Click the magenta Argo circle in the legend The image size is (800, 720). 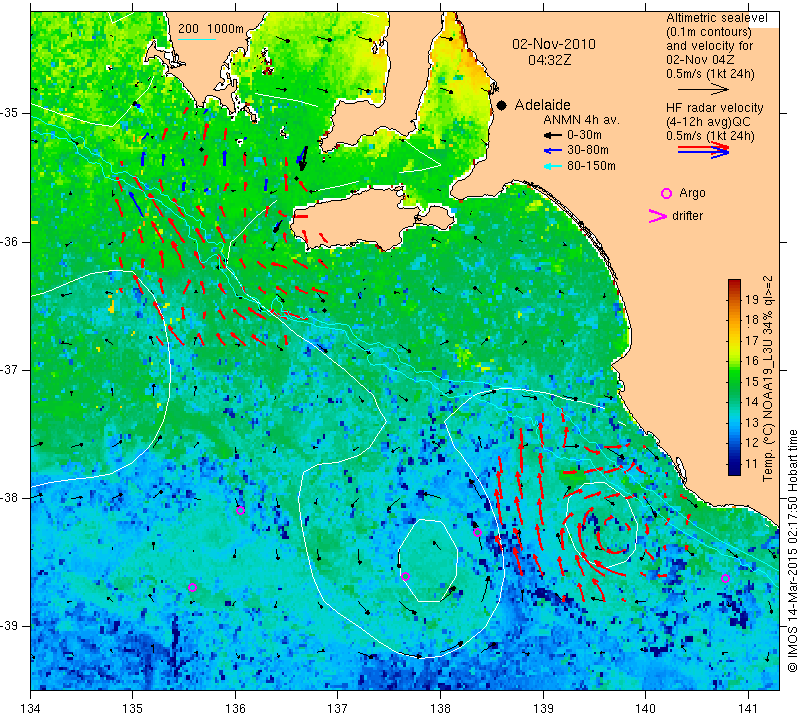[x=666, y=193]
